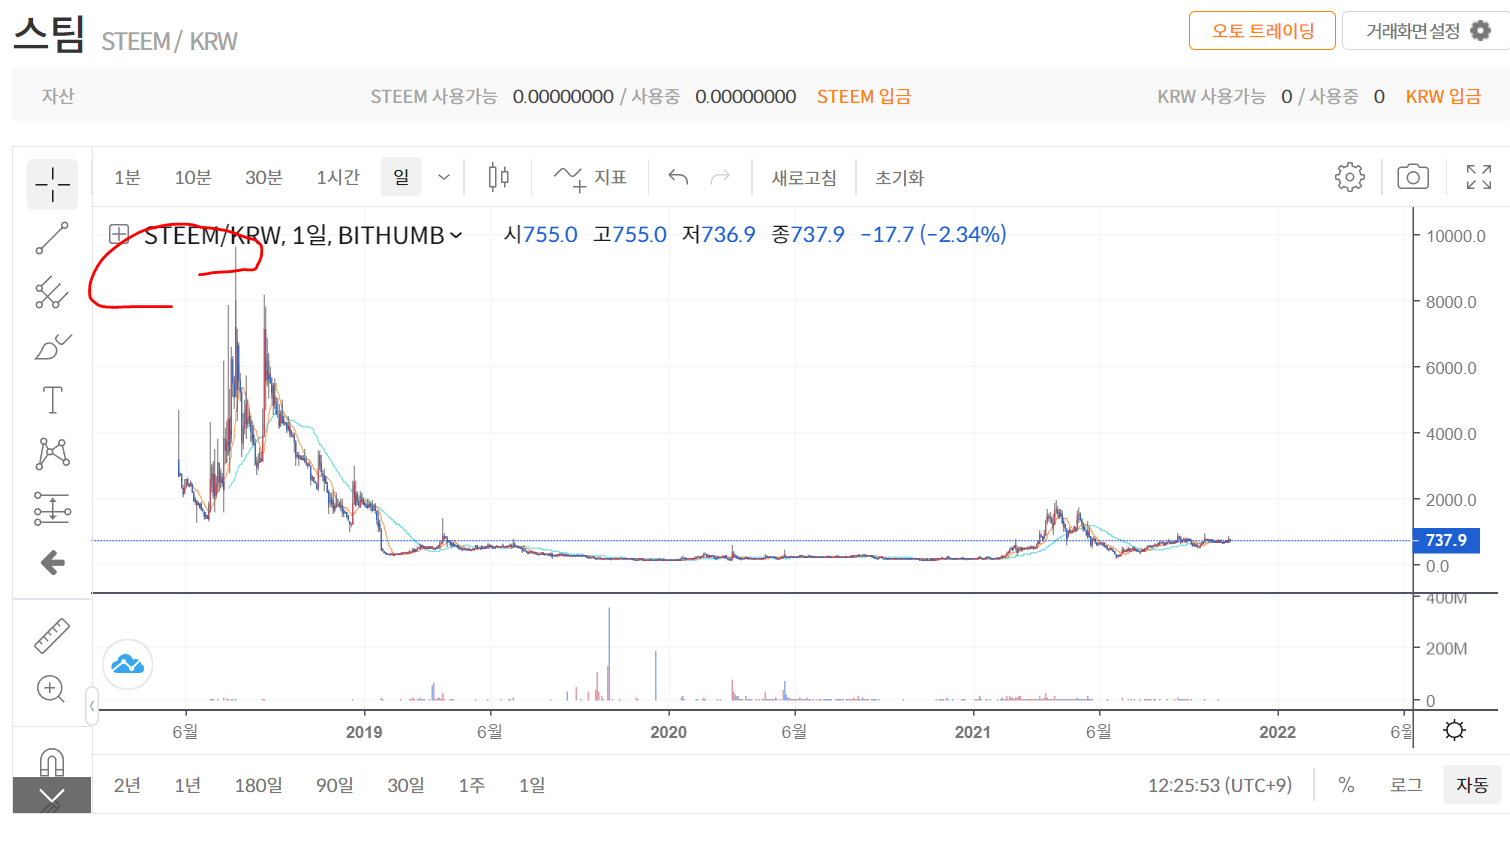Screen dimensions: 1510x843
Task: Select the 일 daily interval
Action: (x=401, y=177)
